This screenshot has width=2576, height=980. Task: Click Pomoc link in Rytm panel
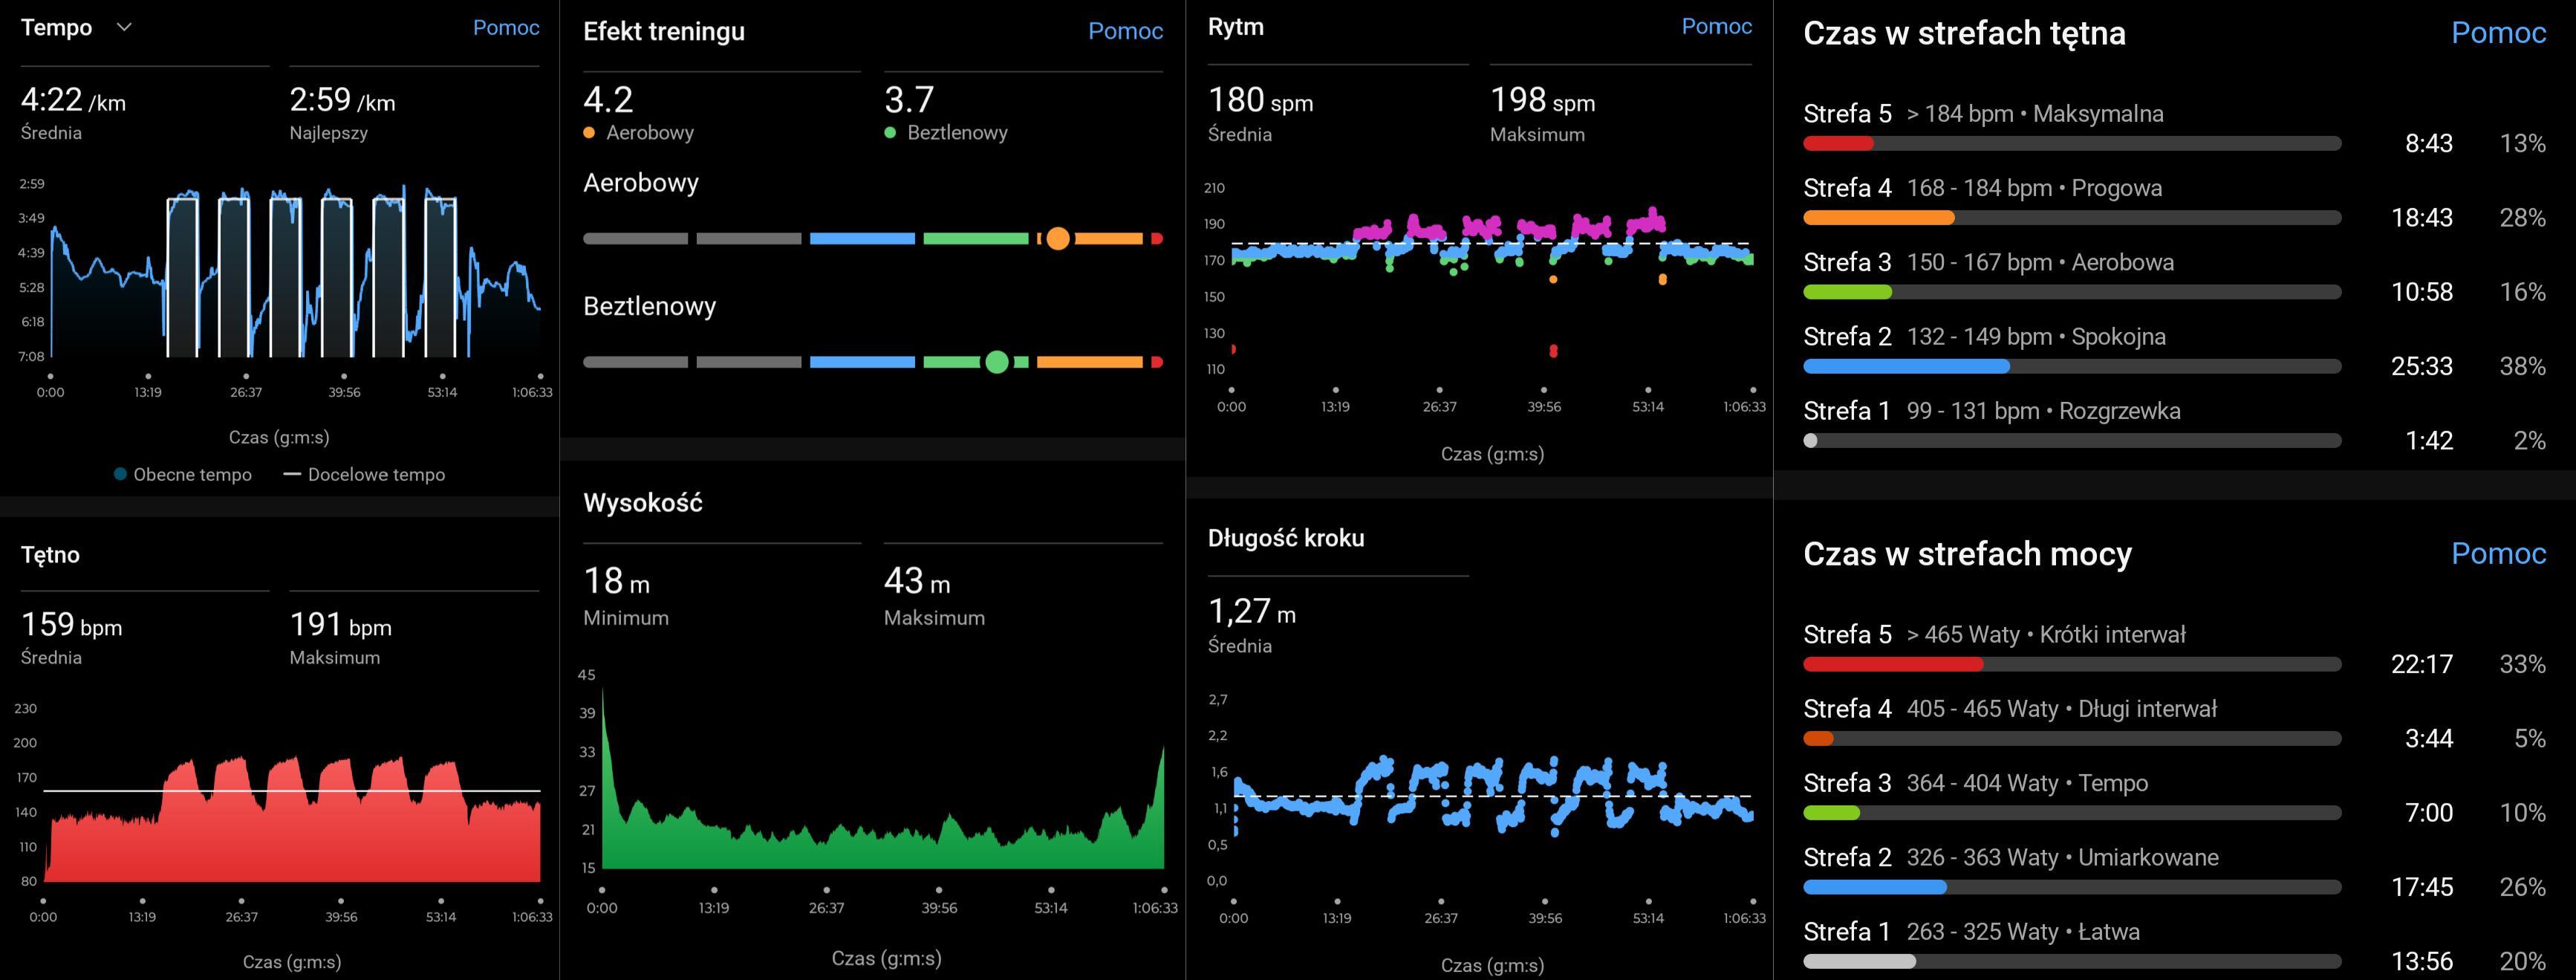(1716, 27)
